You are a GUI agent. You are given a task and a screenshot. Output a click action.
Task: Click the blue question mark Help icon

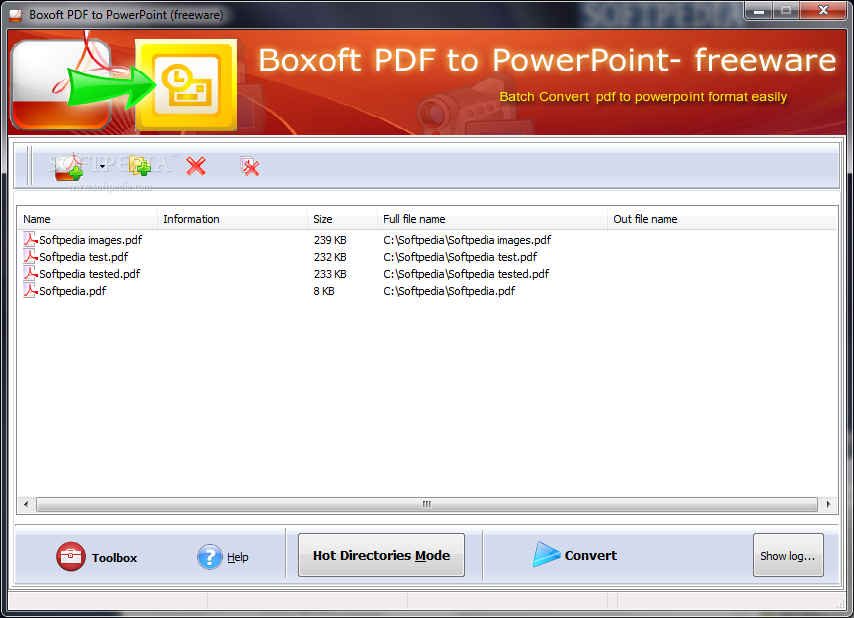coord(210,557)
